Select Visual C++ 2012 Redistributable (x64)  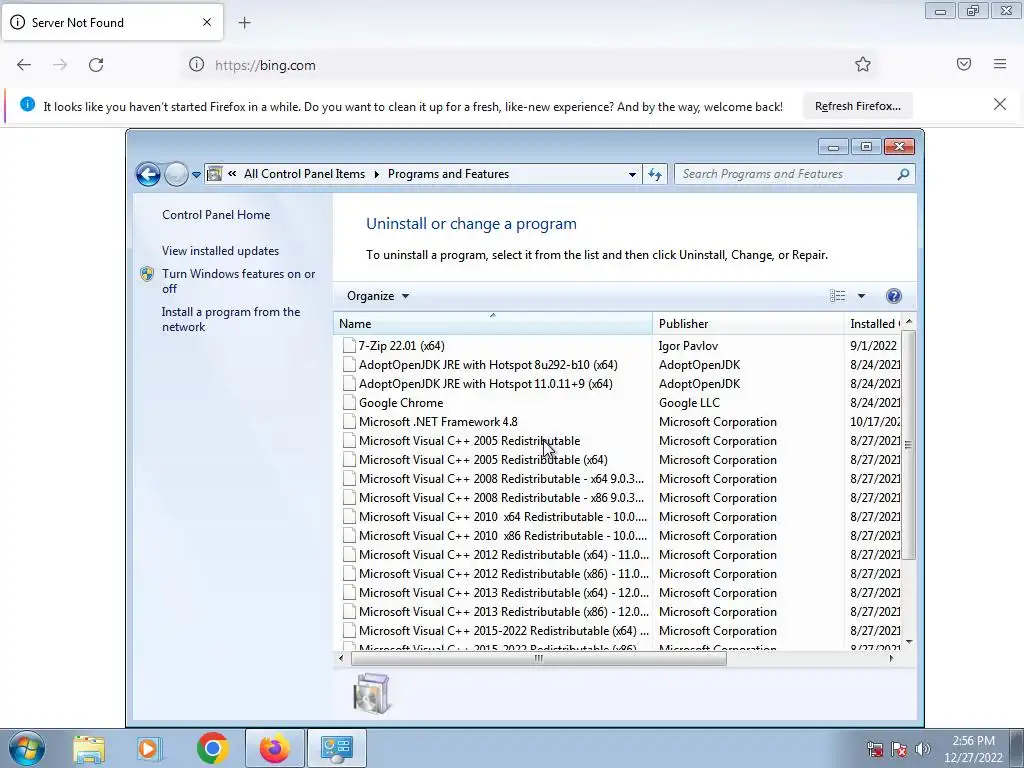pos(504,554)
